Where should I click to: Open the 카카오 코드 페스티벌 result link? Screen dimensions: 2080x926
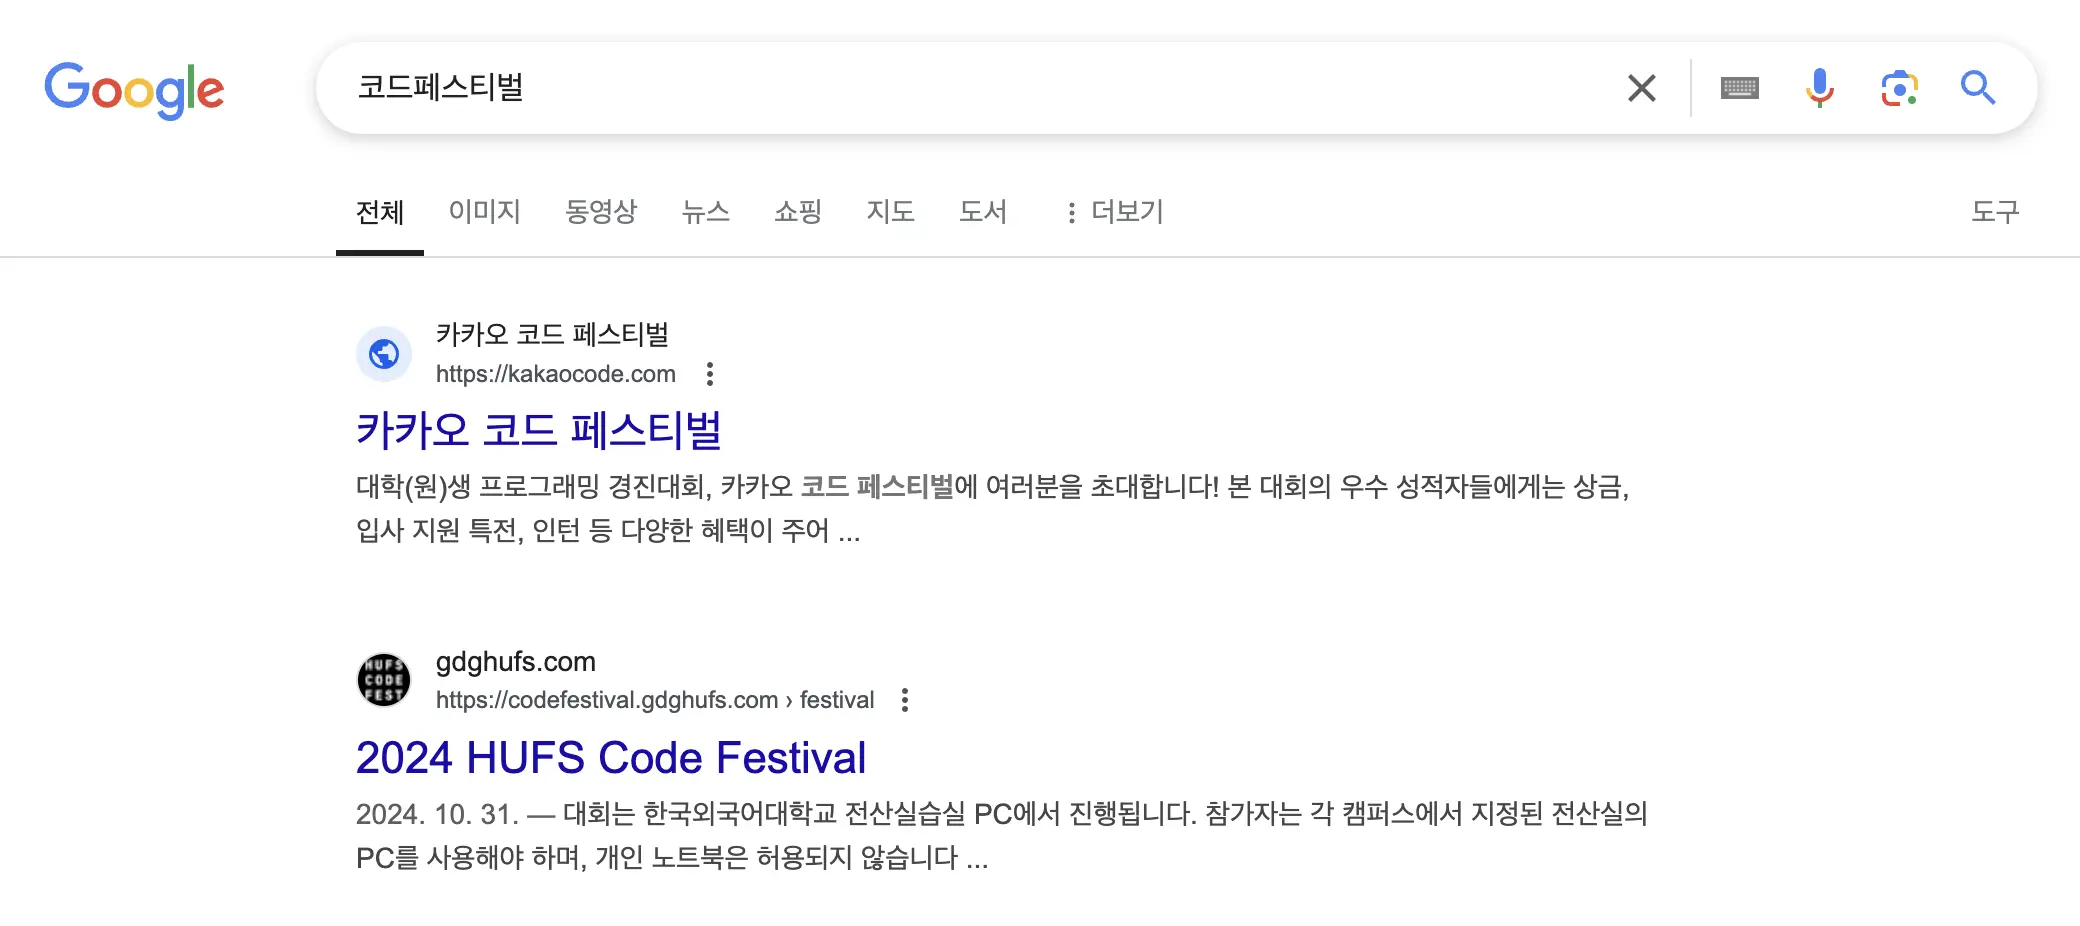[541, 430]
